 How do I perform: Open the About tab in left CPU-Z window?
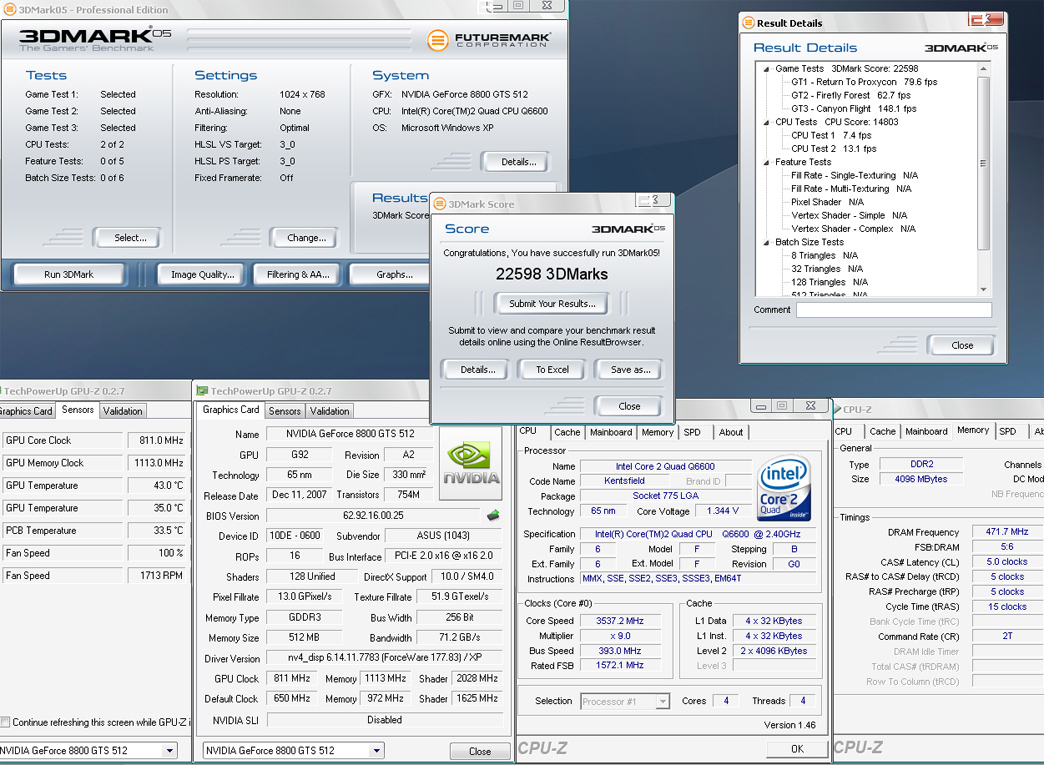(x=730, y=432)
